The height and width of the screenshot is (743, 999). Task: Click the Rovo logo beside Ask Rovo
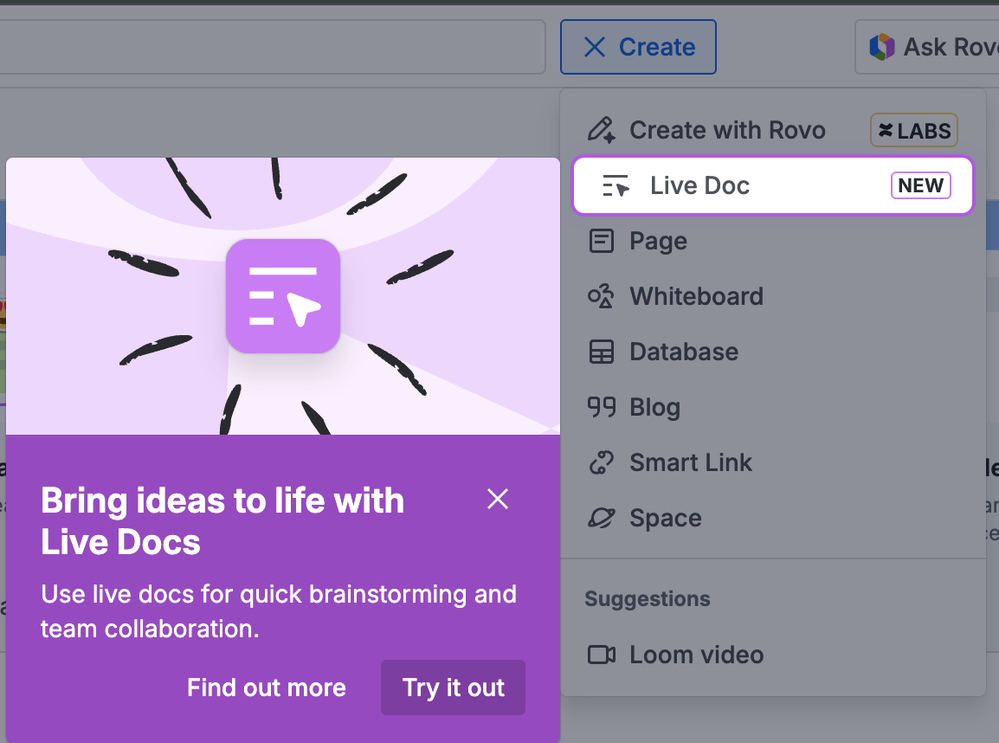pos(884,46)
